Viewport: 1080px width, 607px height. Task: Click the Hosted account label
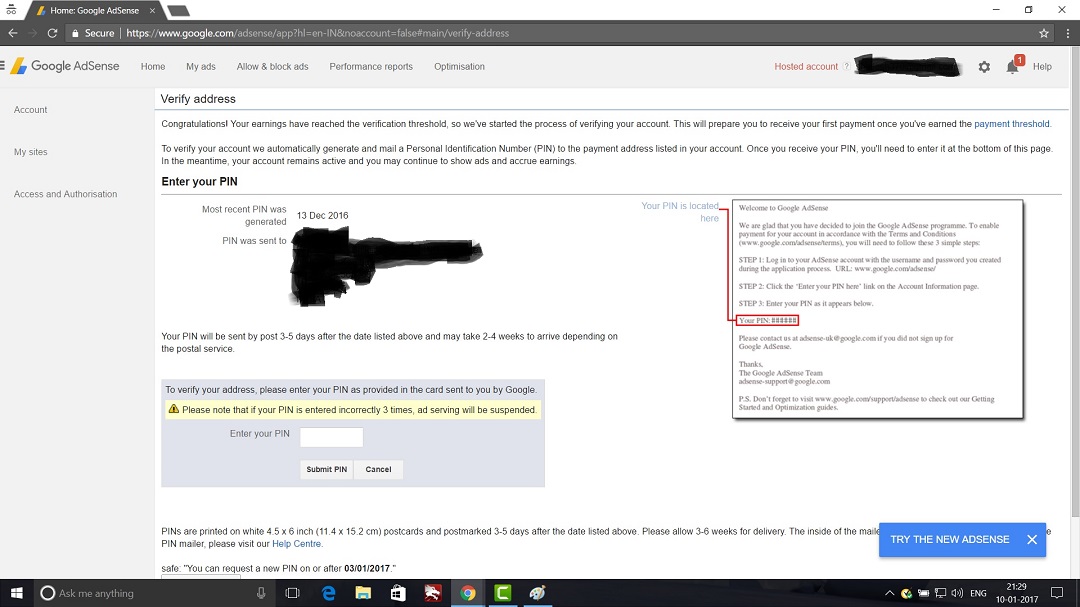click(806, 67)
